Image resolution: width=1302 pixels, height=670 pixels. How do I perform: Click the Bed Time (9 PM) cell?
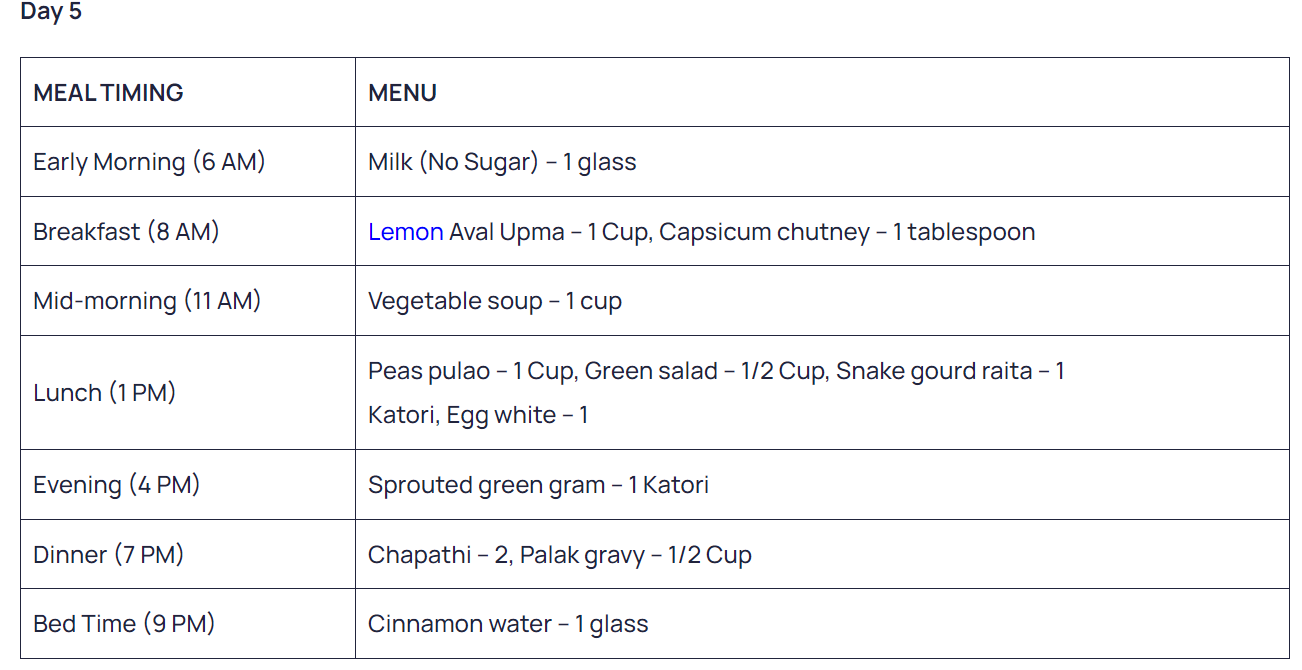(x=188, y=624)
